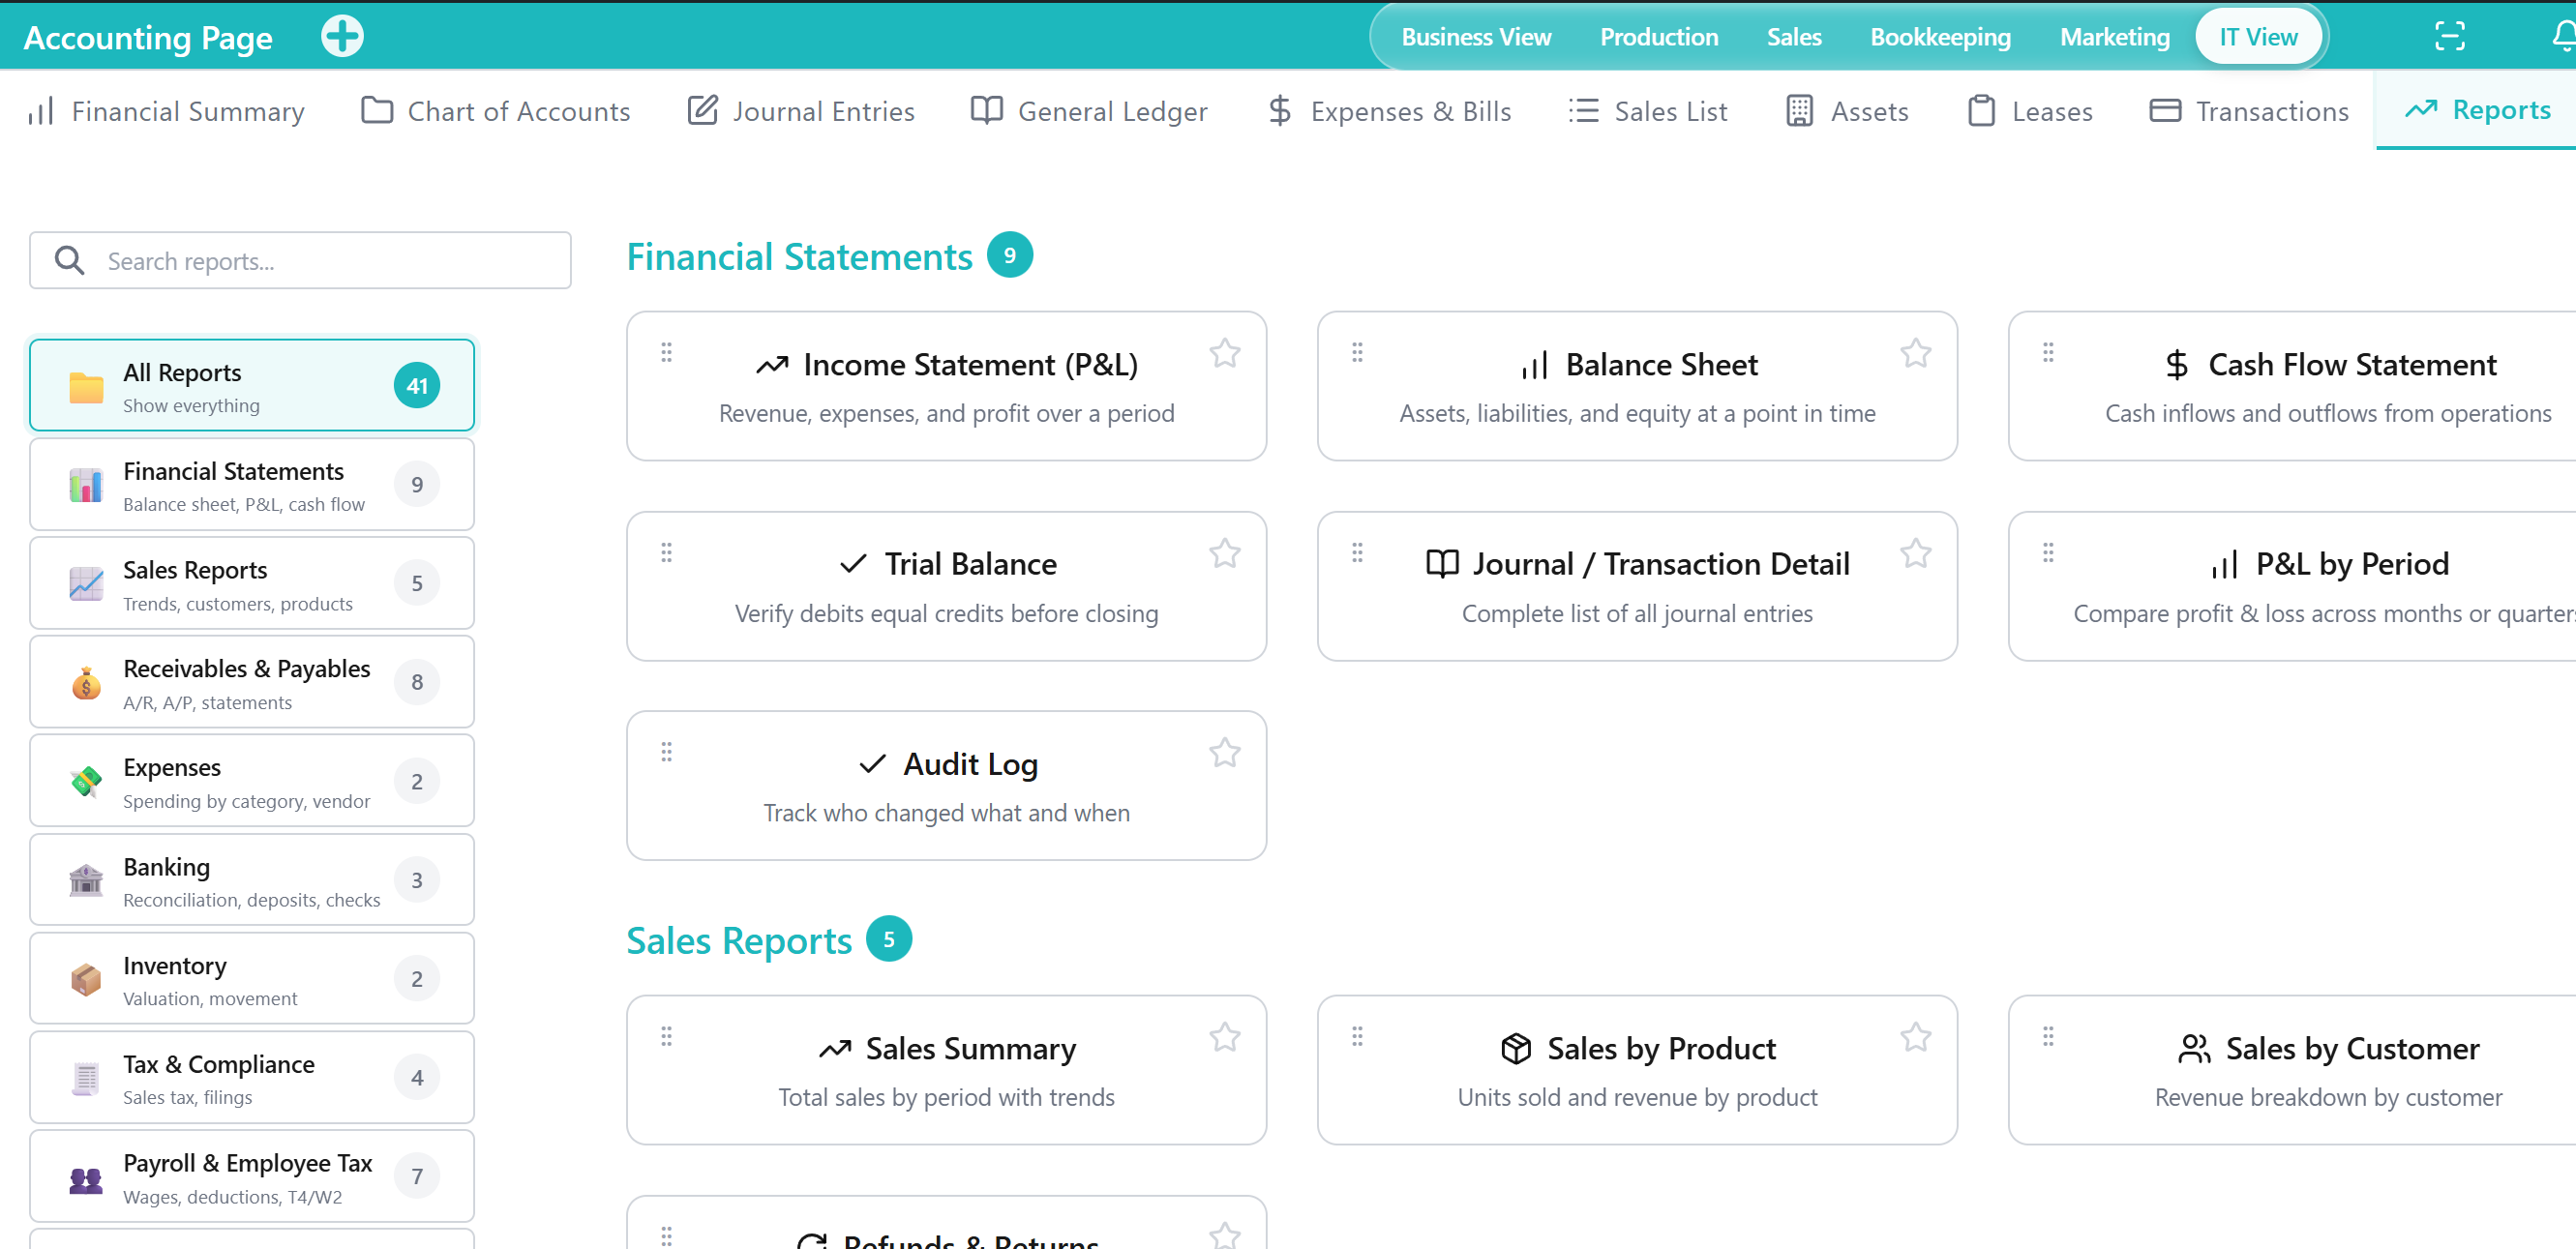Viewport: 2576px width, 1249px height.
Task: Favorite the Sales Summary star
Action: point(1224,1037)
